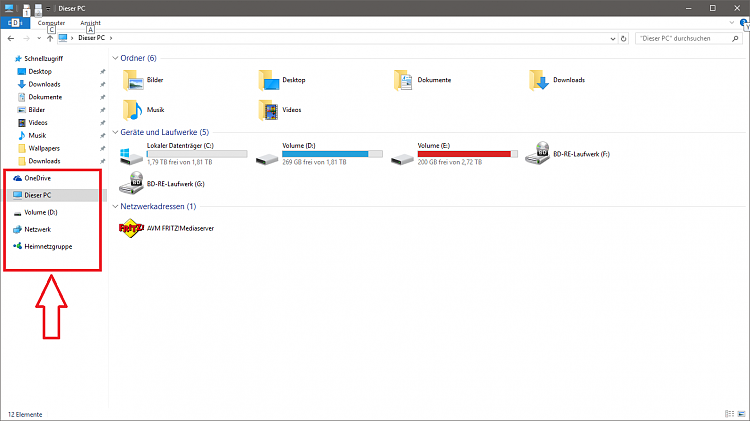Click '12 Elemente' in status bar

coord(25,414)
